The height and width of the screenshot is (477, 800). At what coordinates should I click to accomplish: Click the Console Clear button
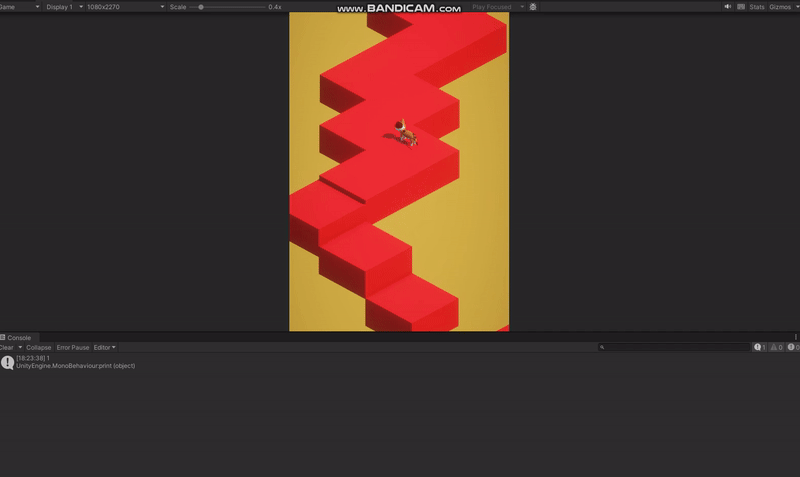[7, 347]
